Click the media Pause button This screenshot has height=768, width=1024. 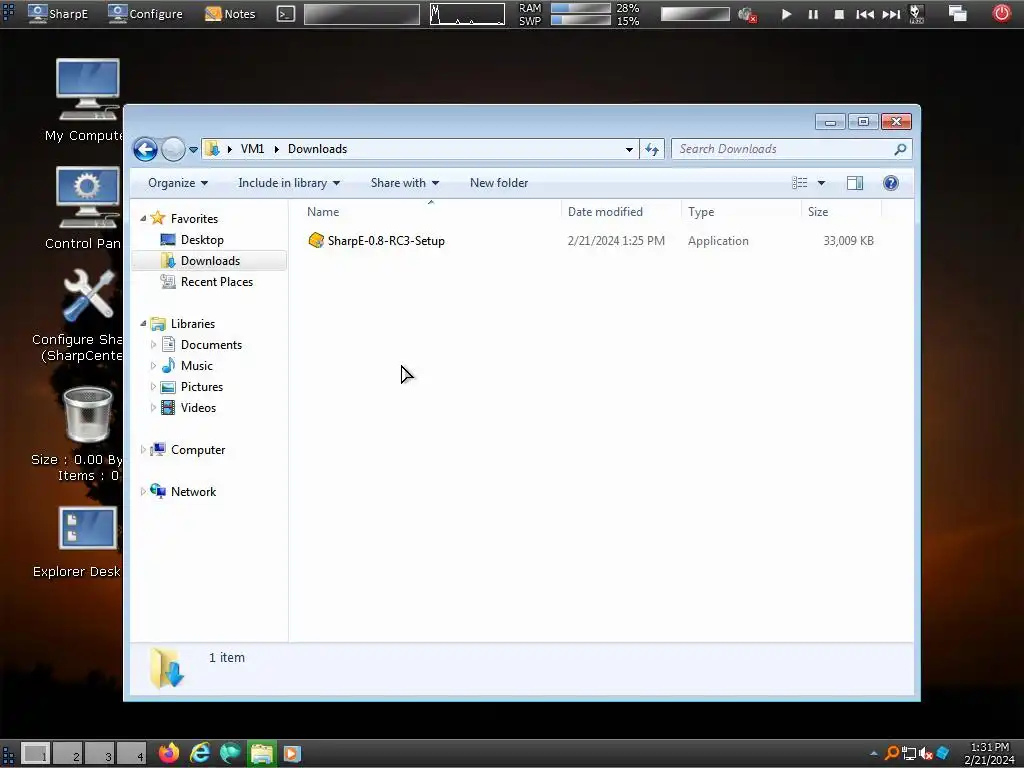(x=813, y=14)
